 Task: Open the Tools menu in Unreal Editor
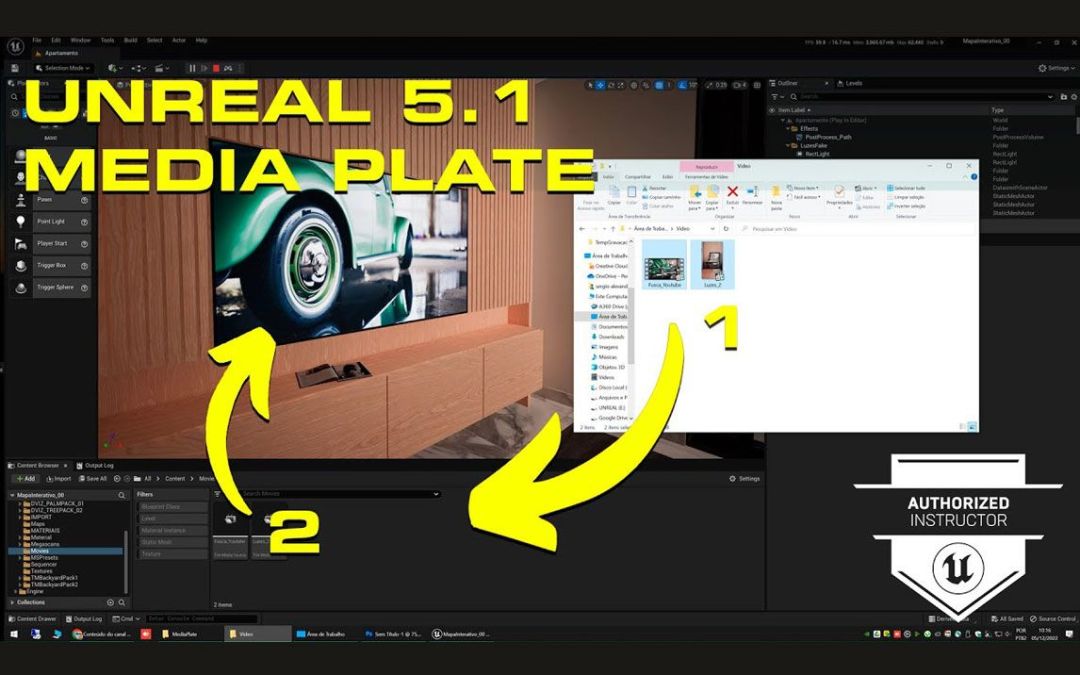pos(107,41)
